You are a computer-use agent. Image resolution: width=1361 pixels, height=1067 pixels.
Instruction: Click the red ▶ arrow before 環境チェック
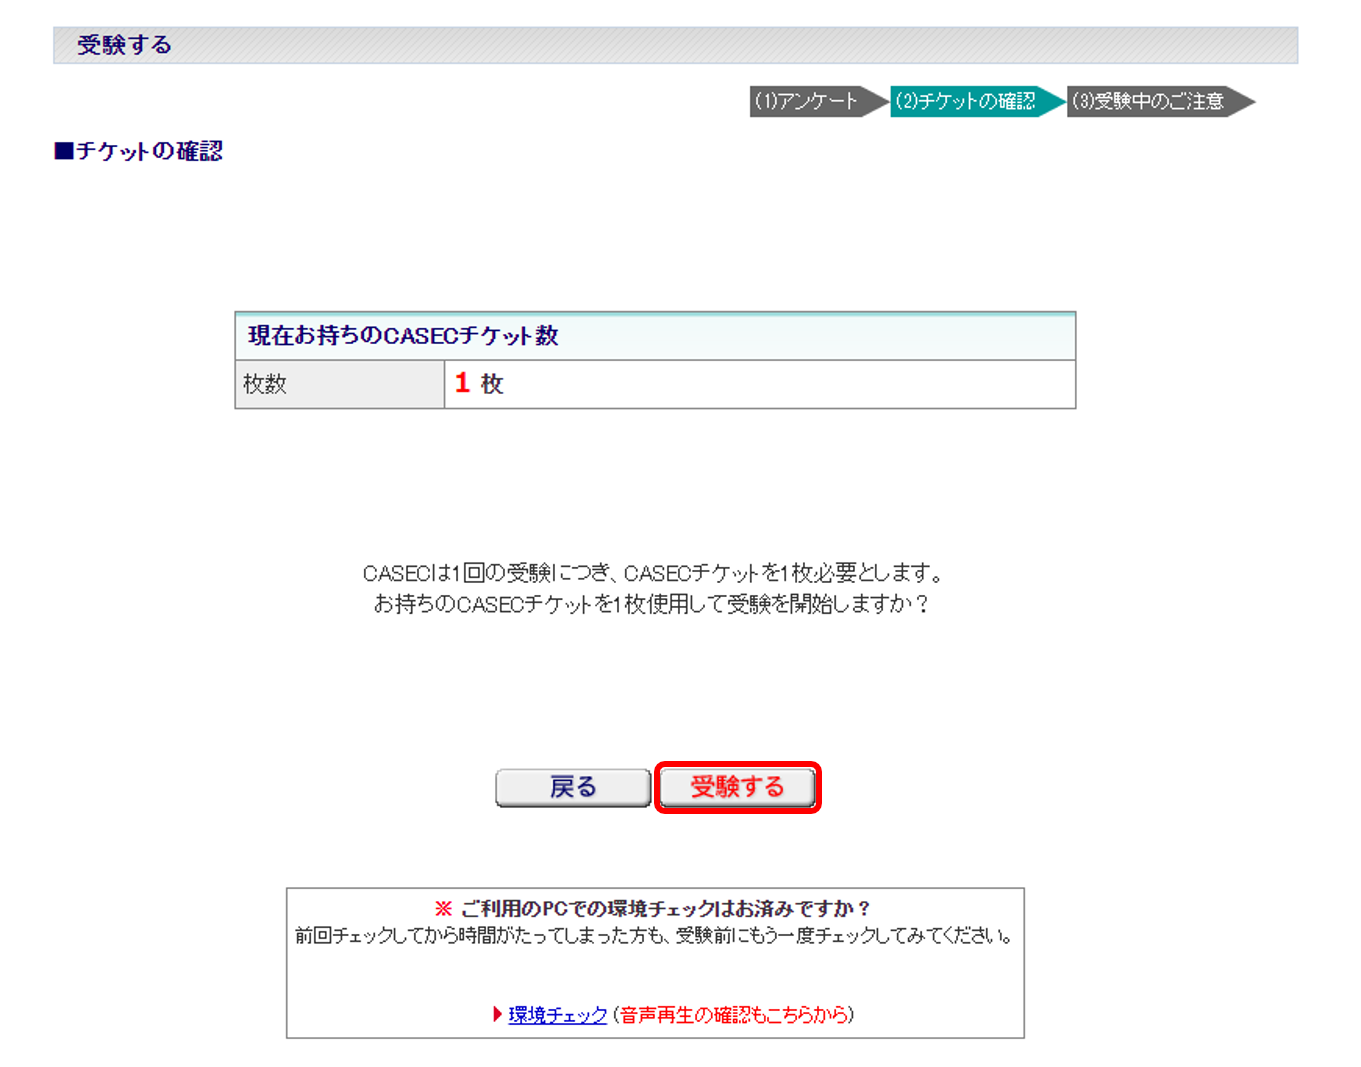pyautogui.click(x=497, y=1014)
